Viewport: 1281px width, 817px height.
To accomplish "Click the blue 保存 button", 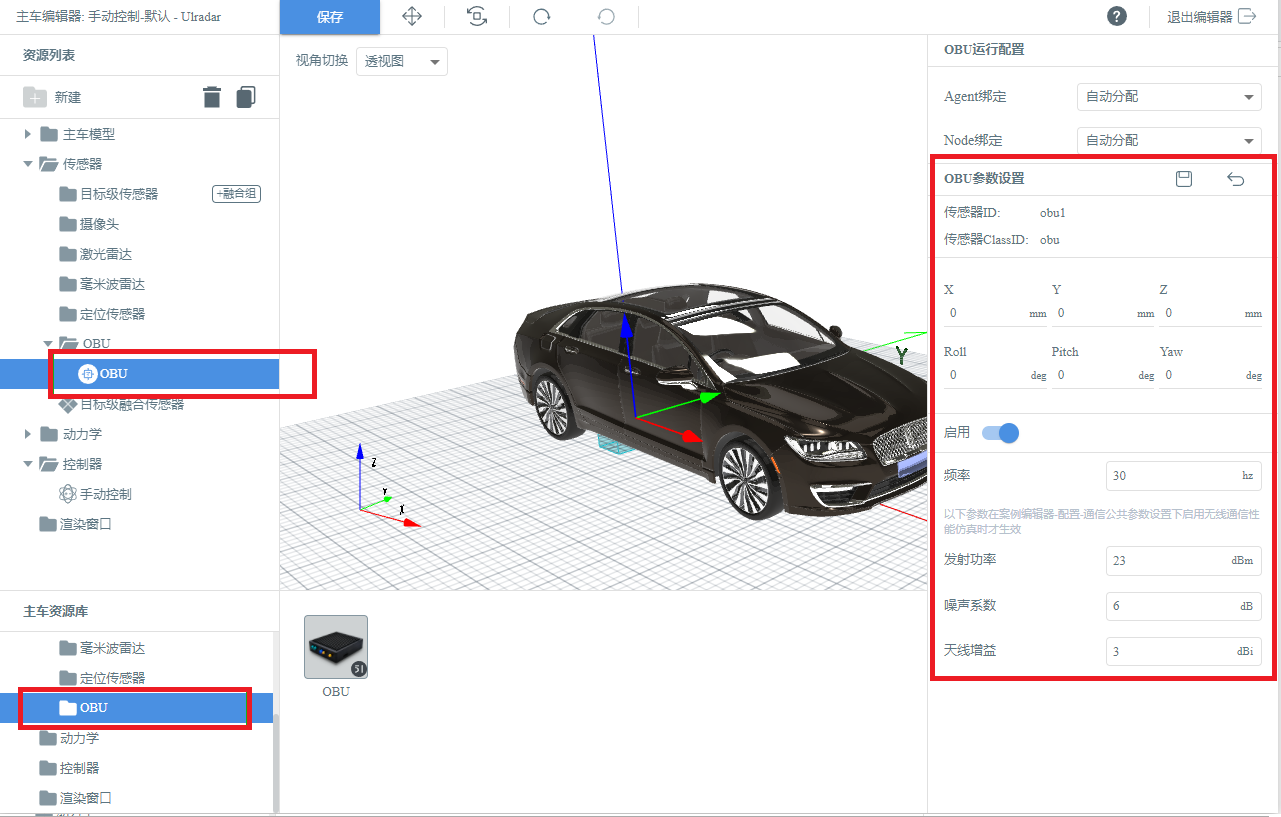I will click(x=330, y=17).
